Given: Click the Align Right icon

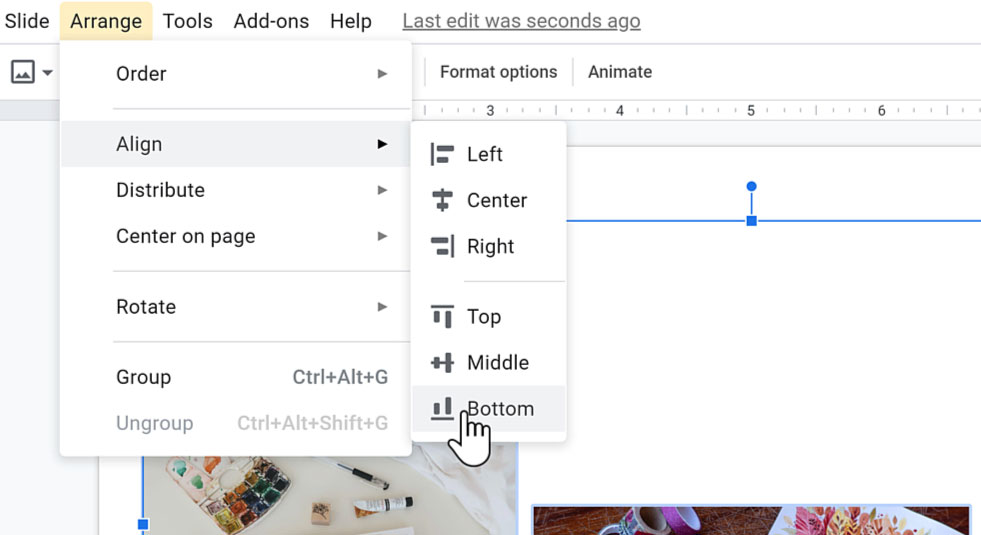Looking at the screenshot, I should click(442, 246).
